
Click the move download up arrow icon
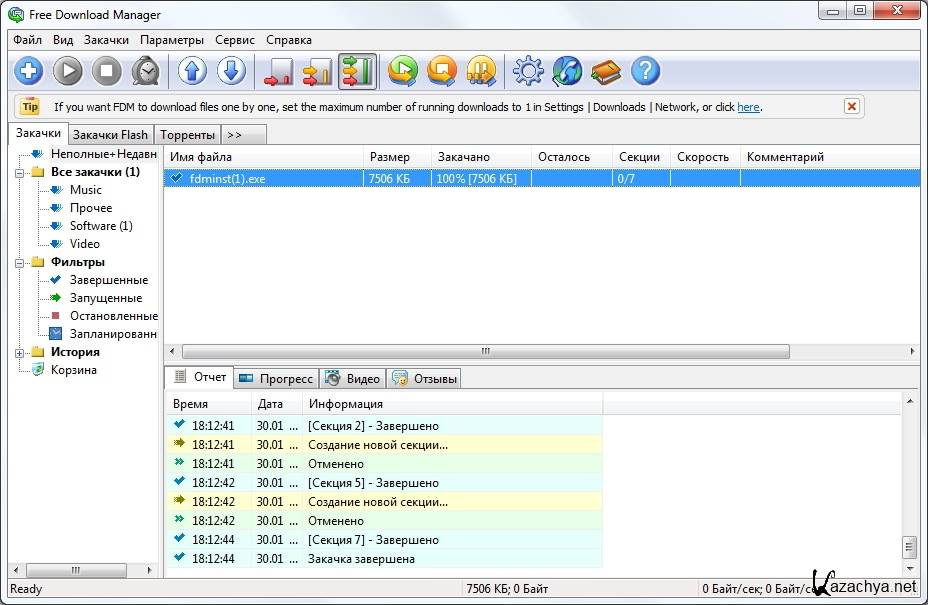(192, 71)
